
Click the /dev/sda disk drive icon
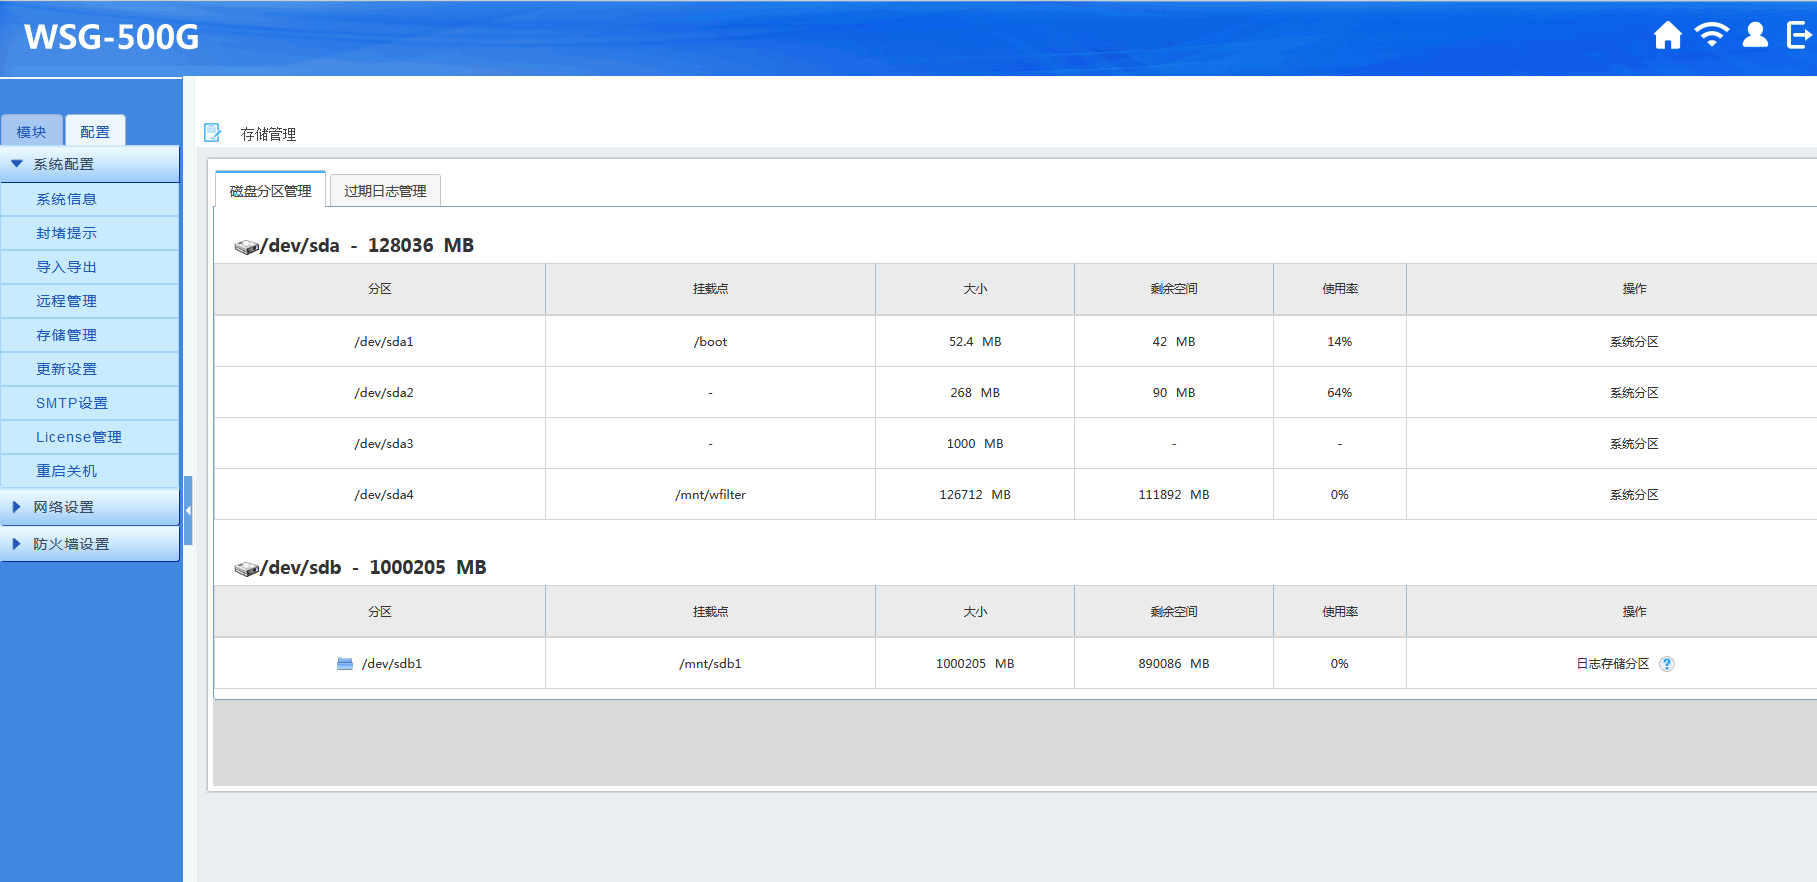pyautogui.click(x=246, y=247)
